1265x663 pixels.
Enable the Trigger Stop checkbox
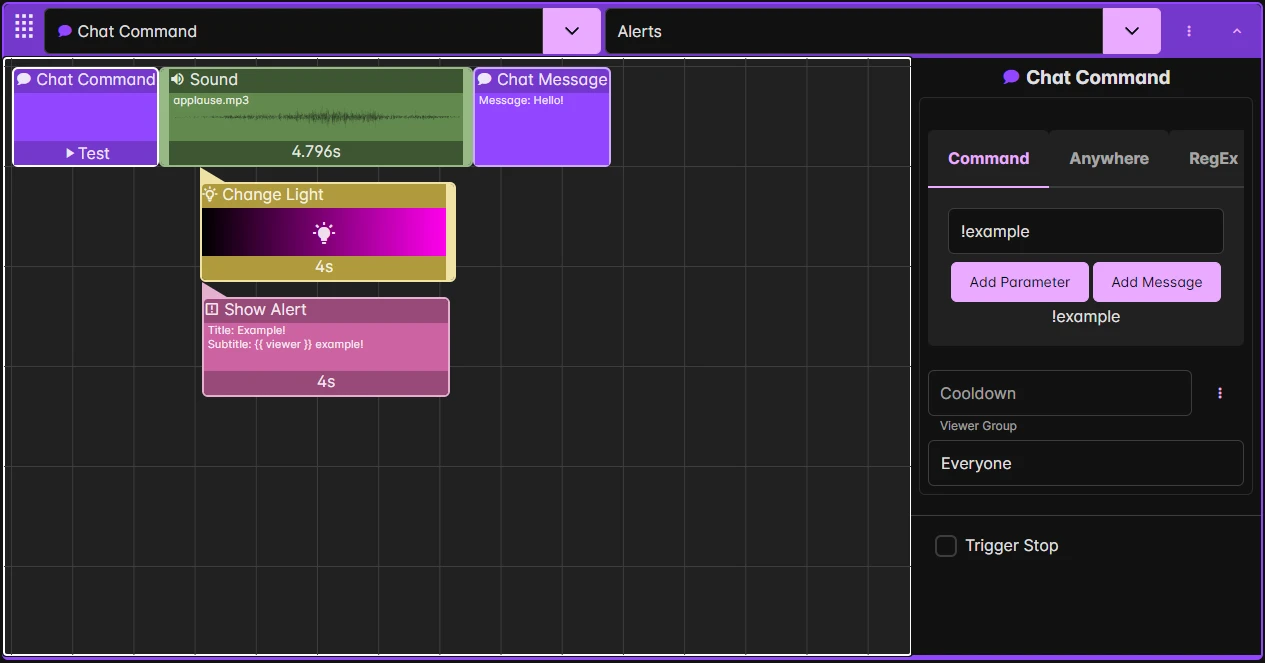pyautogui.click(x=946, y=545)
